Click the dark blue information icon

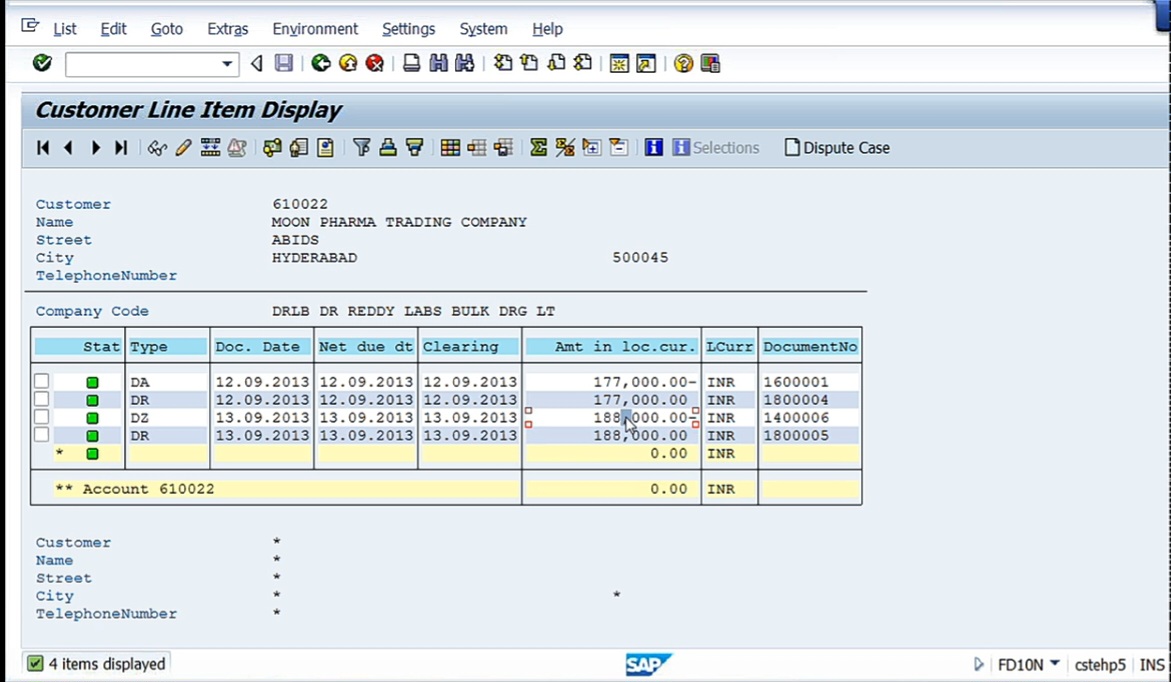[654, 148]
